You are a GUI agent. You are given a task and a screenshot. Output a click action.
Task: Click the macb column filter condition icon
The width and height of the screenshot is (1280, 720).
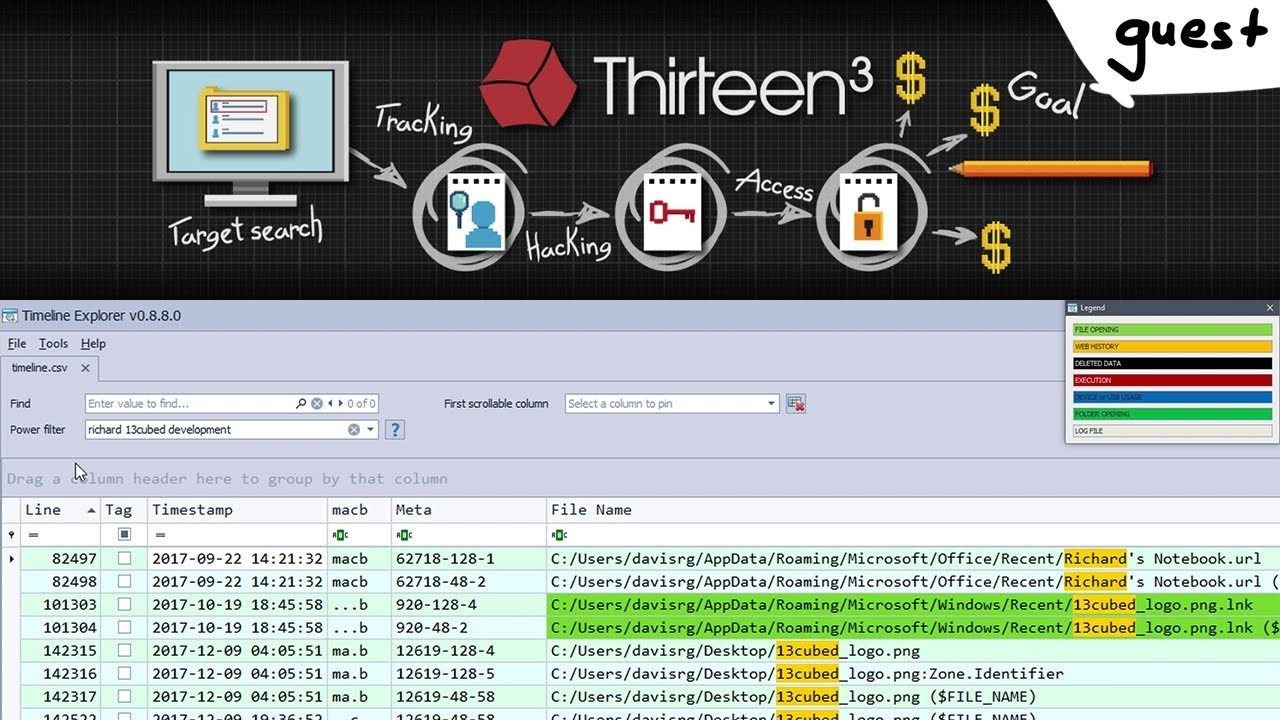[x=340, y=535]
